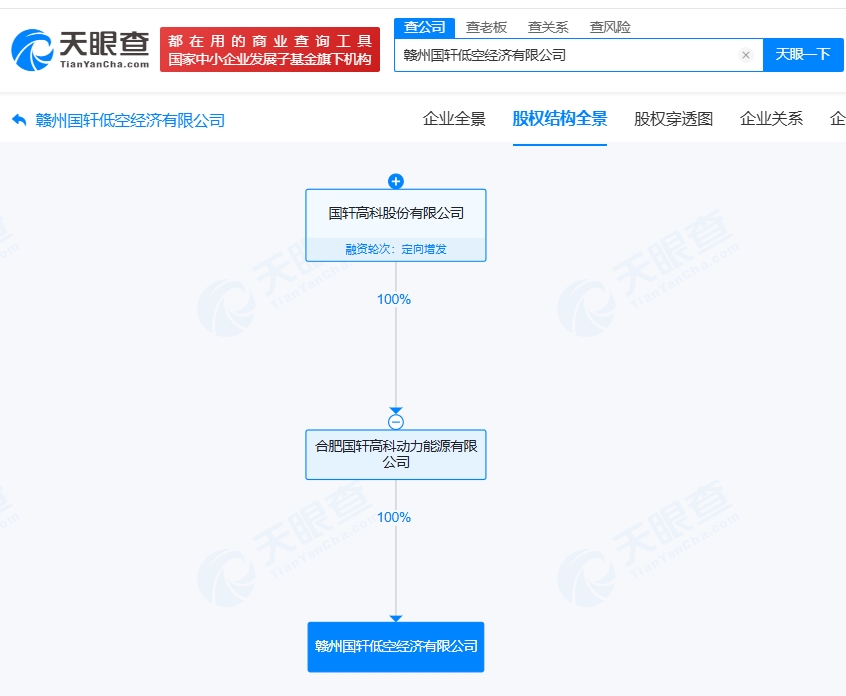
Task: Go to the 股权穿透图 tab
Action: point(673,119)
